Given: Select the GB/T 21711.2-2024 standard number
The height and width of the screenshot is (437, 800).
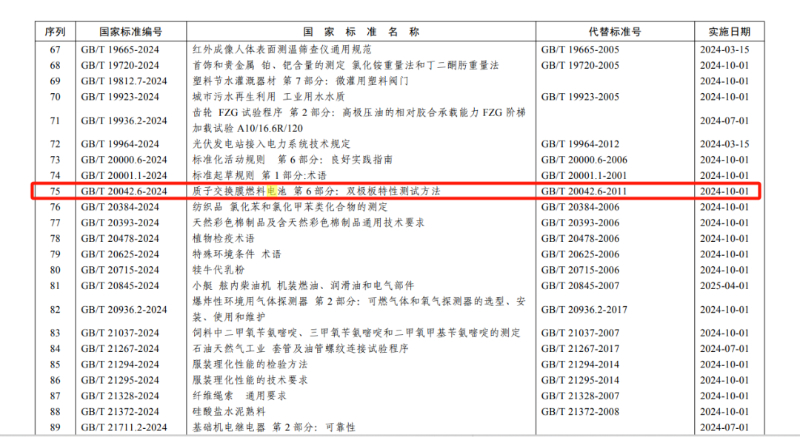Looking at the screenshot, I should [x=124, y=428].
